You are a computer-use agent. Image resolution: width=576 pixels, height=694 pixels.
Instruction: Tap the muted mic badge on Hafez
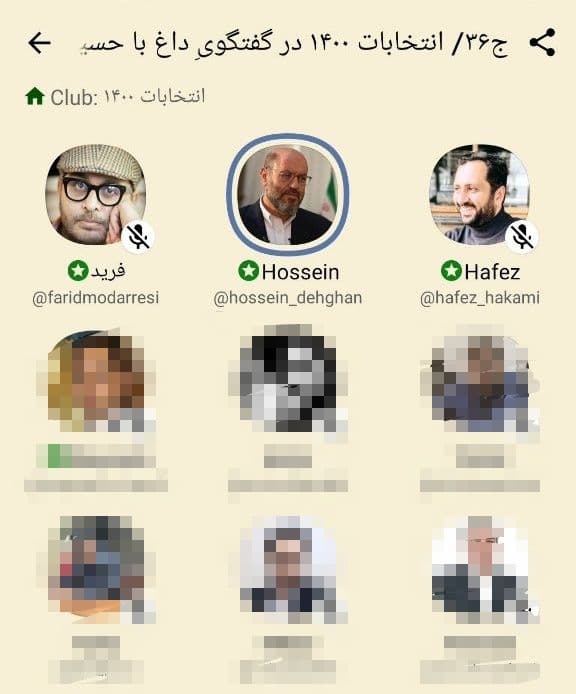(522, 236)
